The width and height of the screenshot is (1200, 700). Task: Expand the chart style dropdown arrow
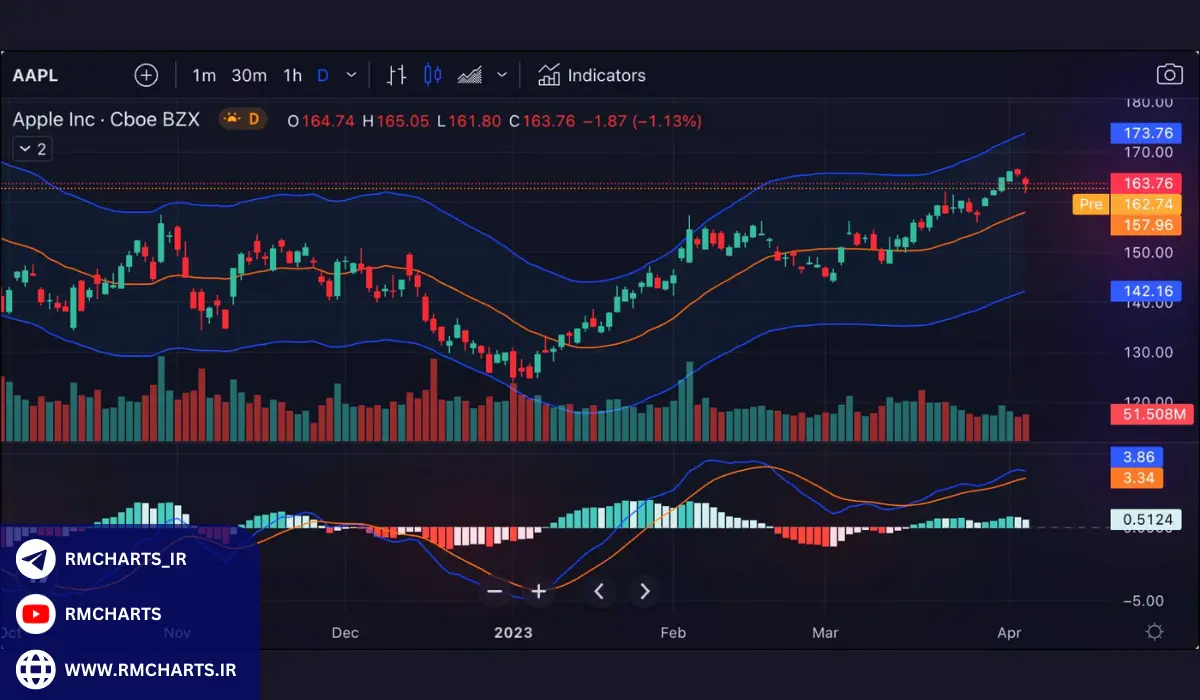(502, 75)
